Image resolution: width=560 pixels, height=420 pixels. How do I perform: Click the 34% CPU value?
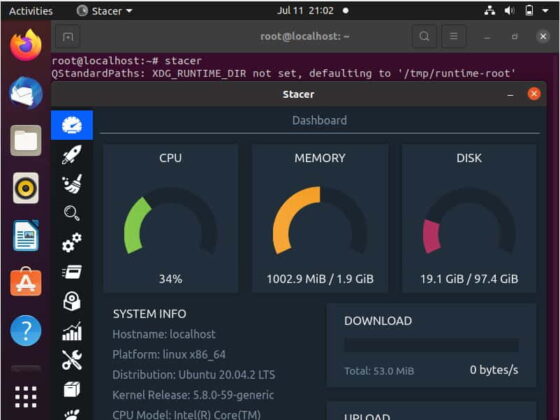tap(170, 279)
